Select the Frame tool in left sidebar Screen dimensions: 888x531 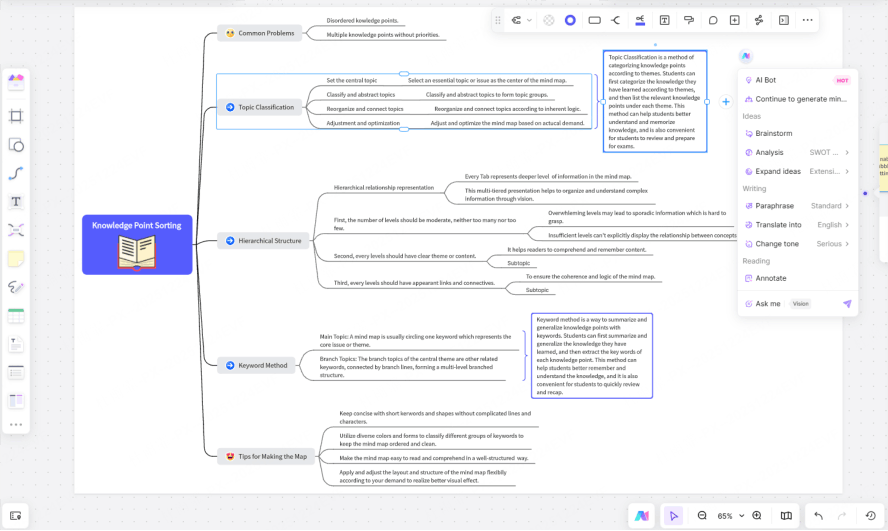click(16, 116)
